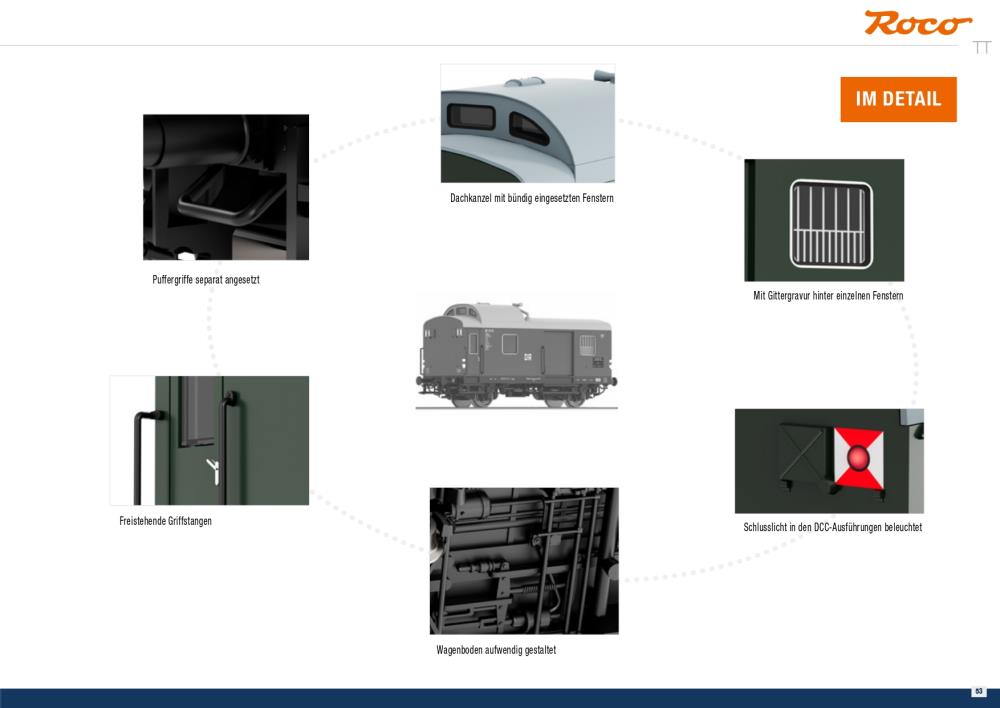Click caption 'Schlusslicht in den DCC-Ausführungen beleuchtet'

pyautogui.click(x=832, y=527)
